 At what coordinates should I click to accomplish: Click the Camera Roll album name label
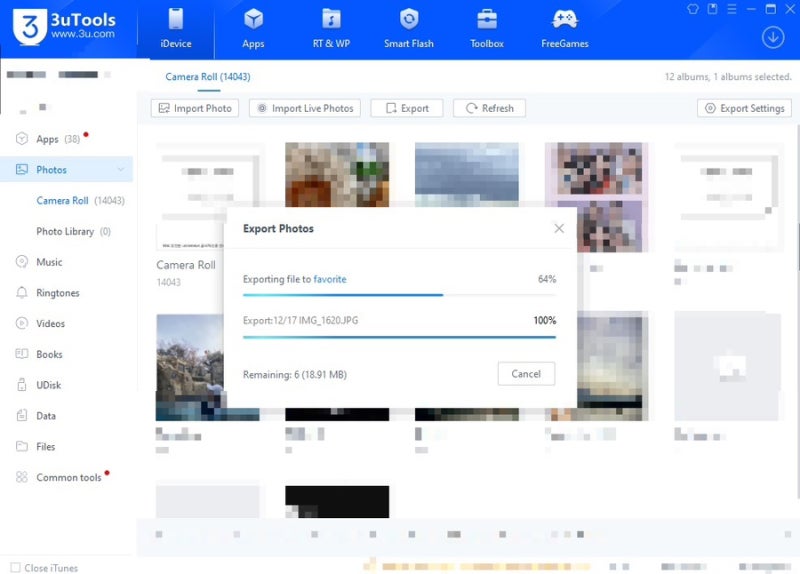[186, 265]
